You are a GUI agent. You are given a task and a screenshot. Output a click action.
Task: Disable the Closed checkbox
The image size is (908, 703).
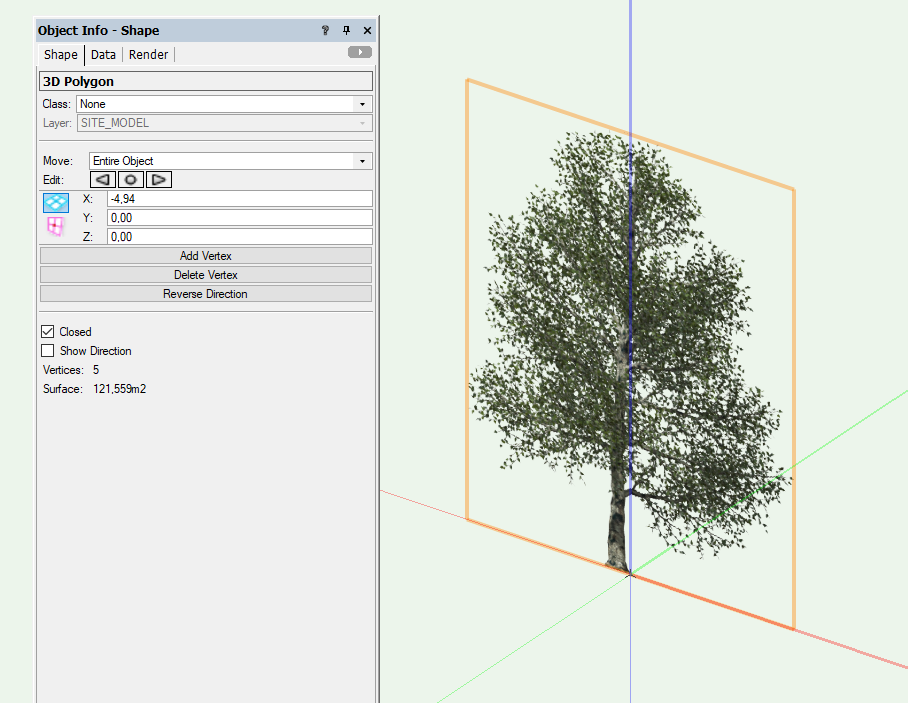coord(46,331)
